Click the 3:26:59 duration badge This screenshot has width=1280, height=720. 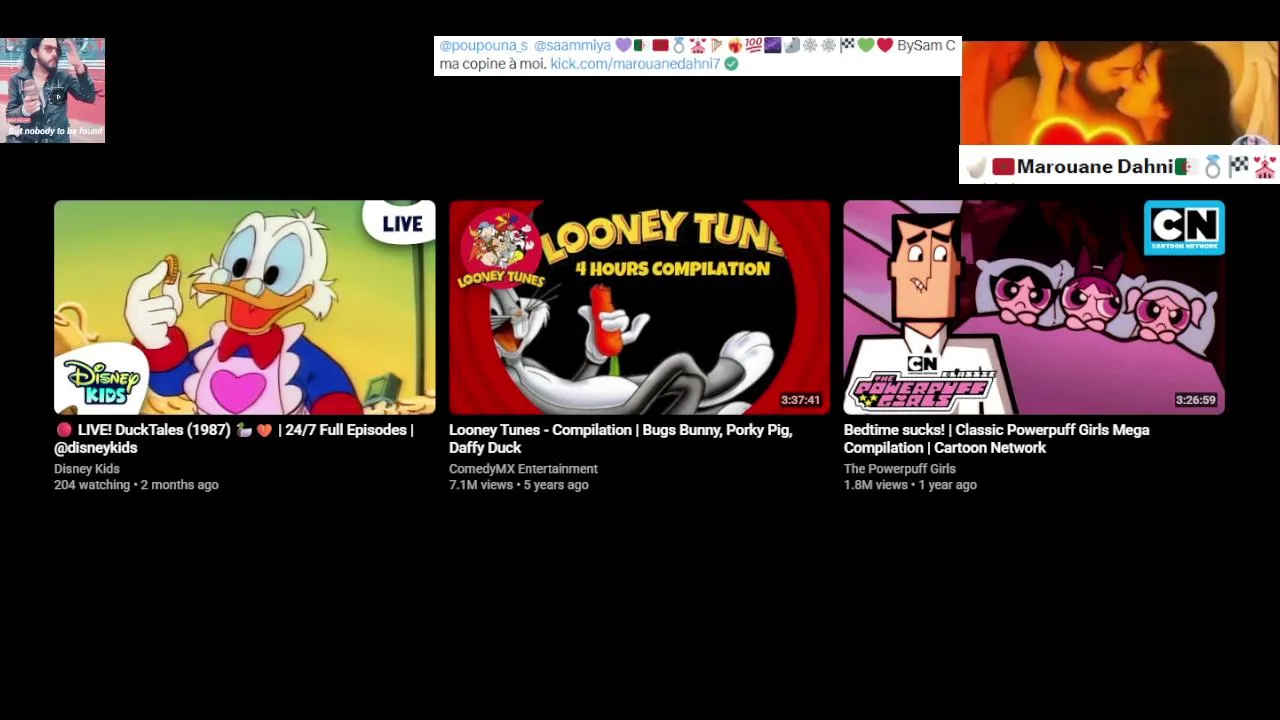pyautogui.click(x=1195, y=400)
